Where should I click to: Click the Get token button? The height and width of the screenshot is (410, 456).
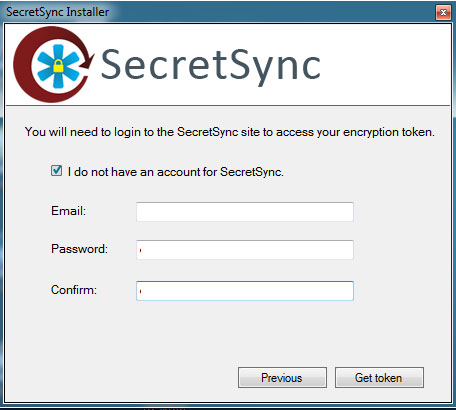[x=379, y=378]
